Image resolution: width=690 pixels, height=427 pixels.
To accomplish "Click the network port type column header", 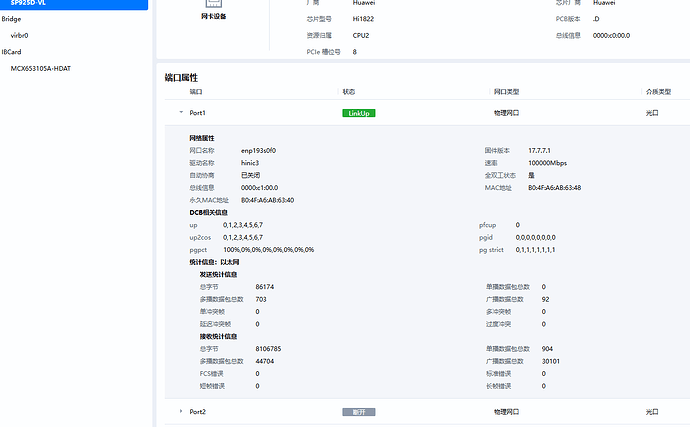I will (506, 92).
